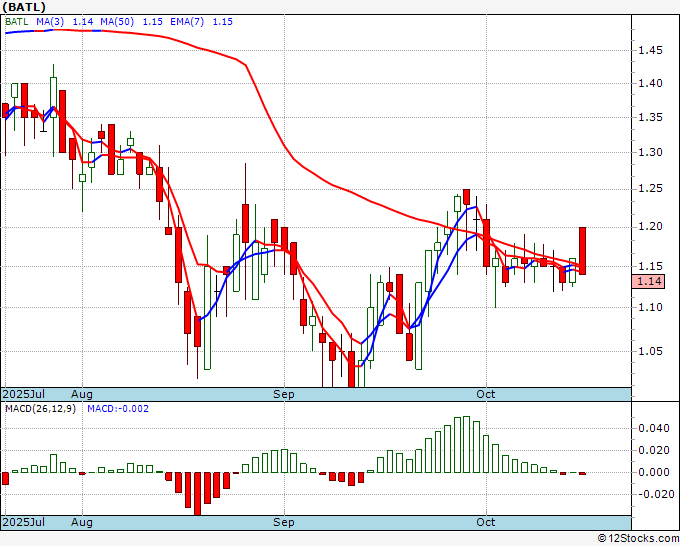
Task: Click the Aug label on MACD axis
Action: pyautogui.click(x=82, y=522)
